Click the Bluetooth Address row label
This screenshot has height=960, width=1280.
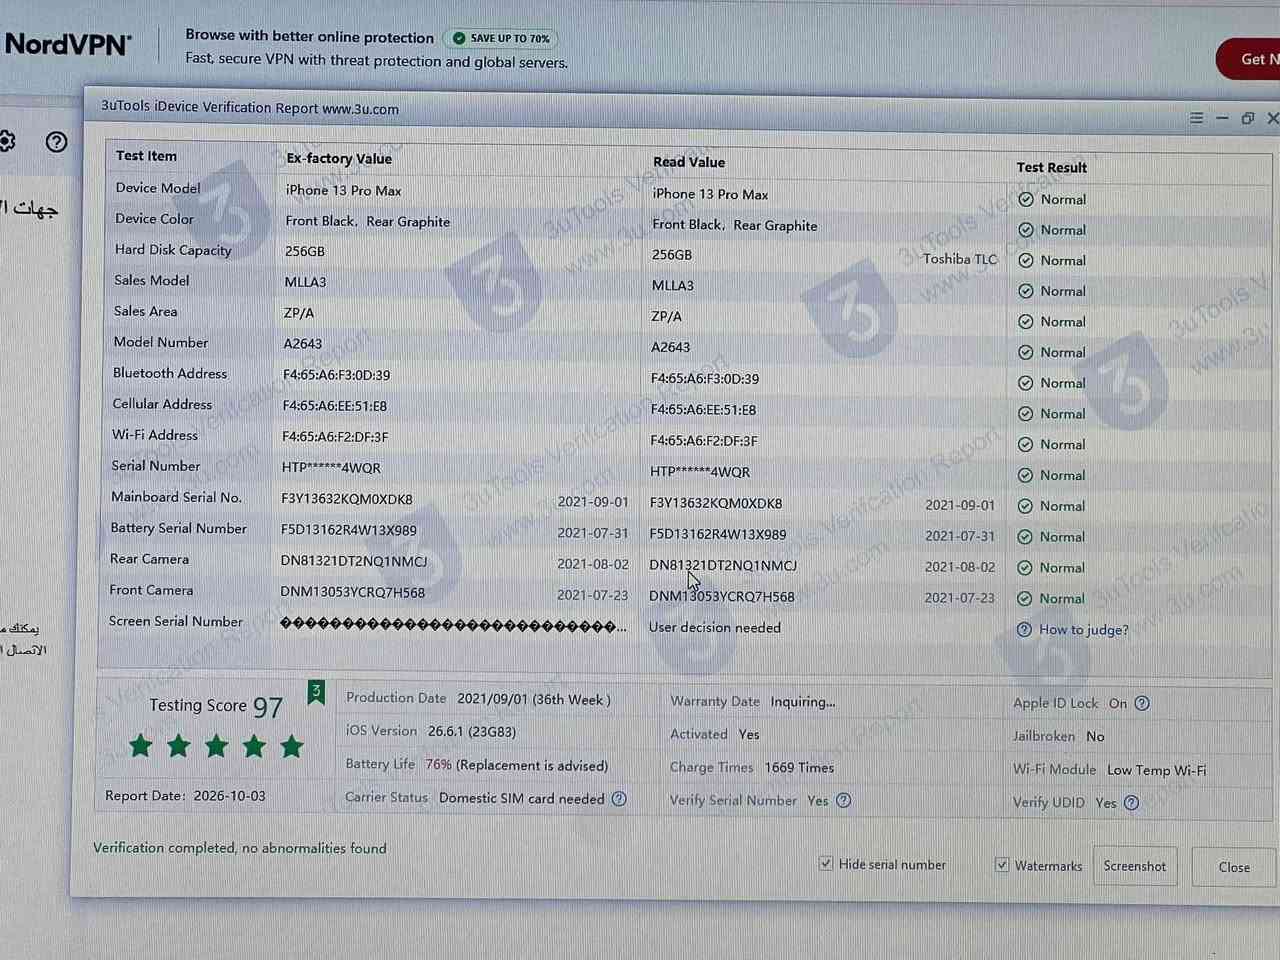[x=170, y=373]
